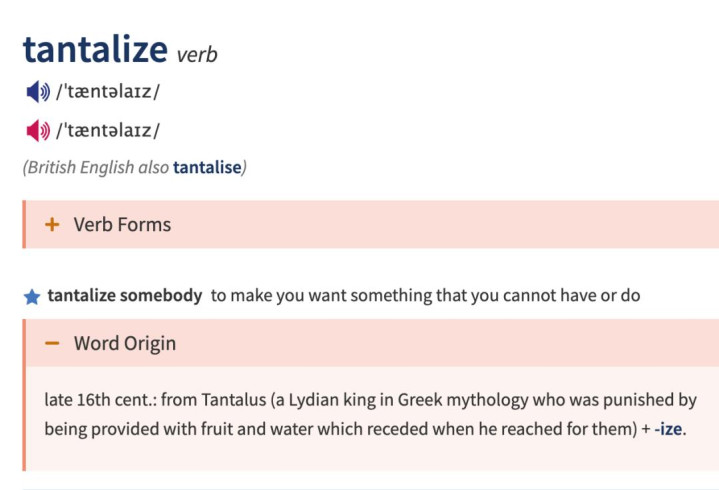The height and width of the screenshot is (490, 719).
Task: Play the blue British pronunciation audio
Action: coord(37,93)
